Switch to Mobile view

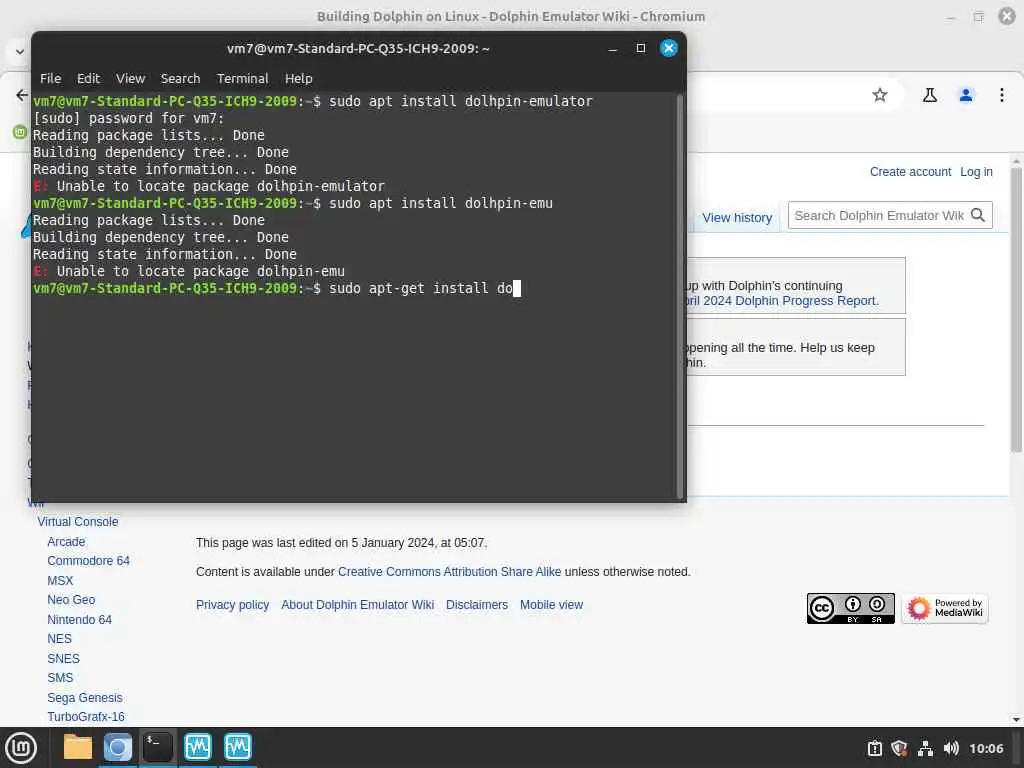point(551,605)
